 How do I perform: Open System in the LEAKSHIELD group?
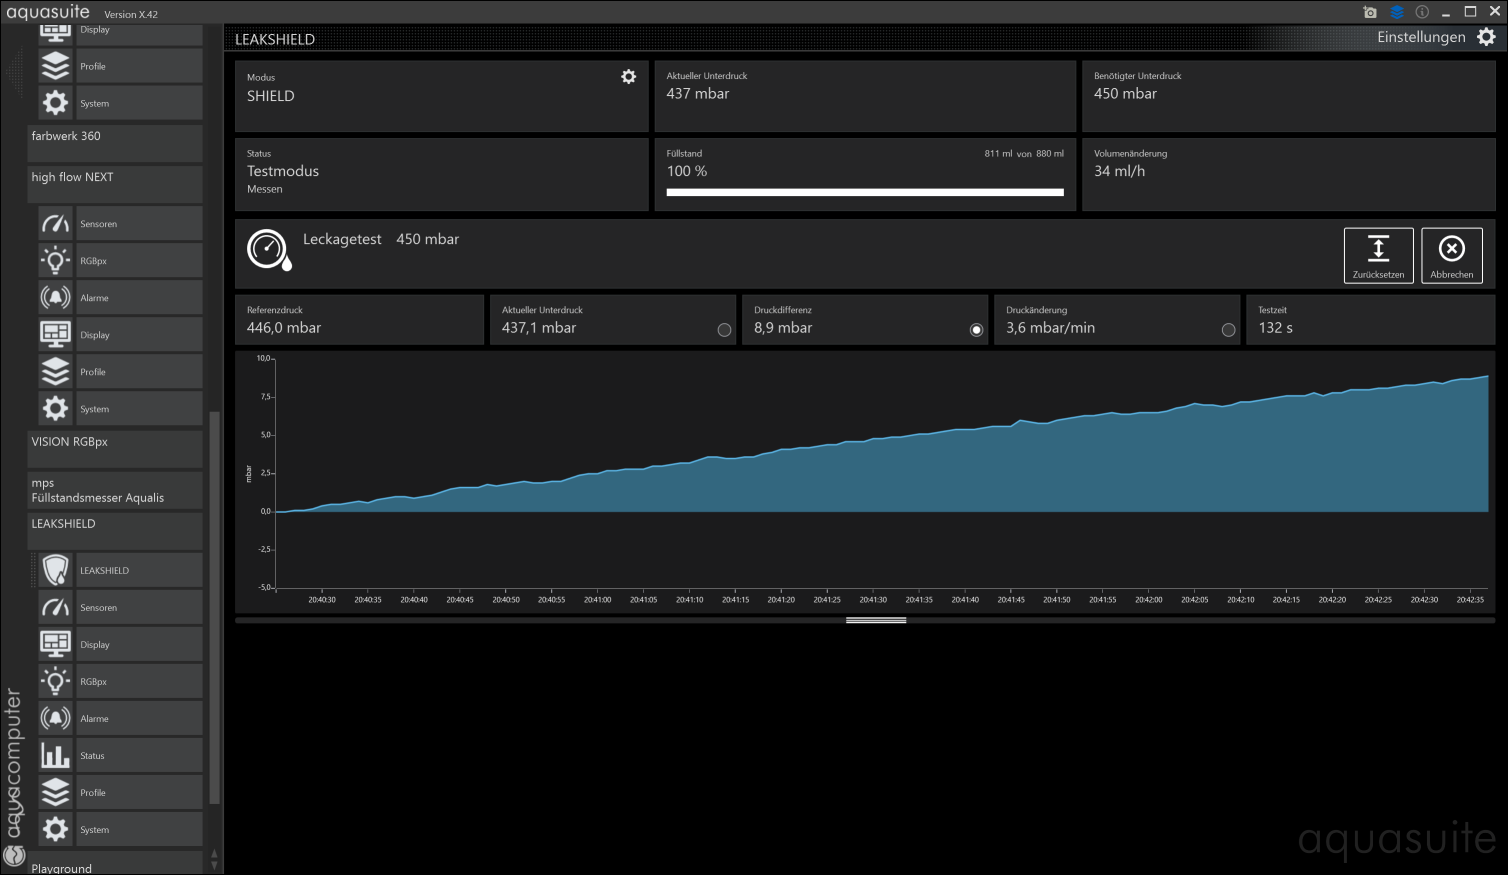pyautogui.click(x=120, y=829)
